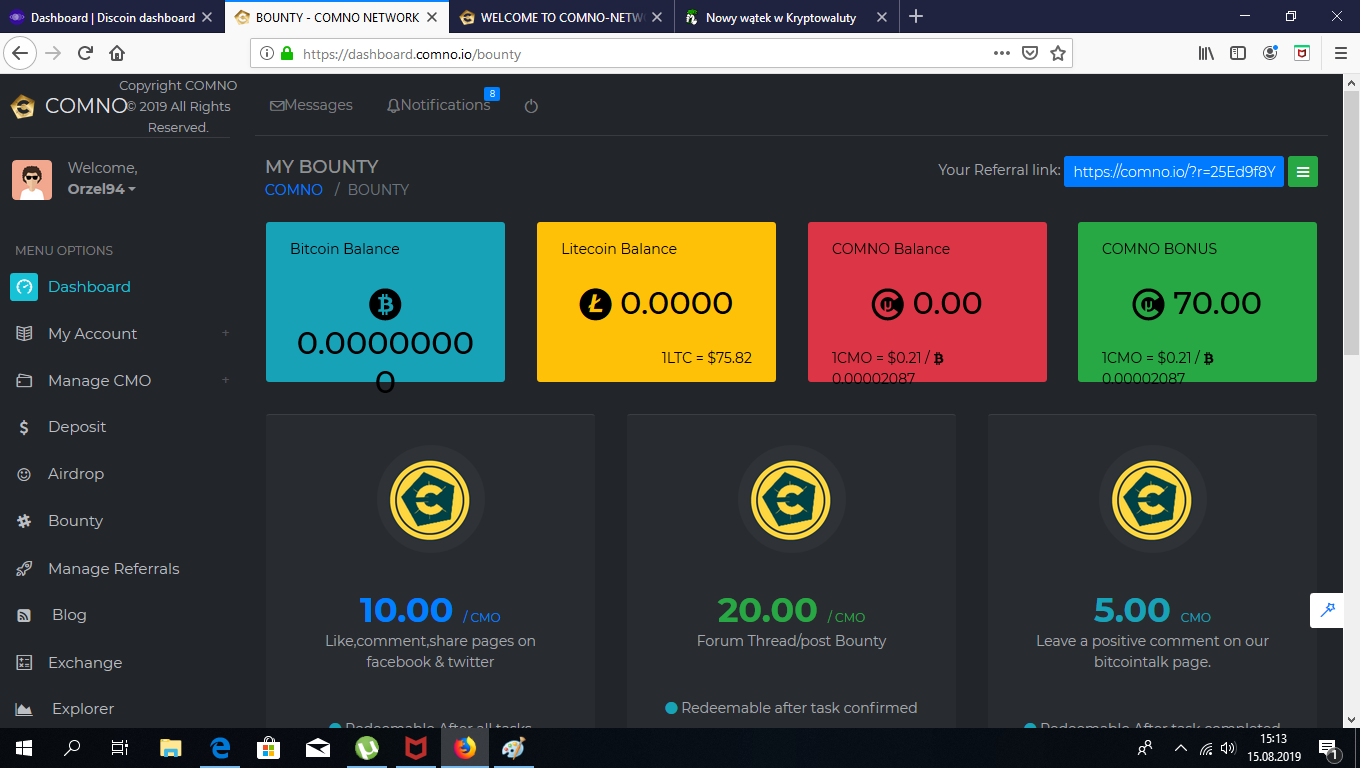1360x768 pixels.
Task: Show site information icon in address bar
Action: click(267, 54)
